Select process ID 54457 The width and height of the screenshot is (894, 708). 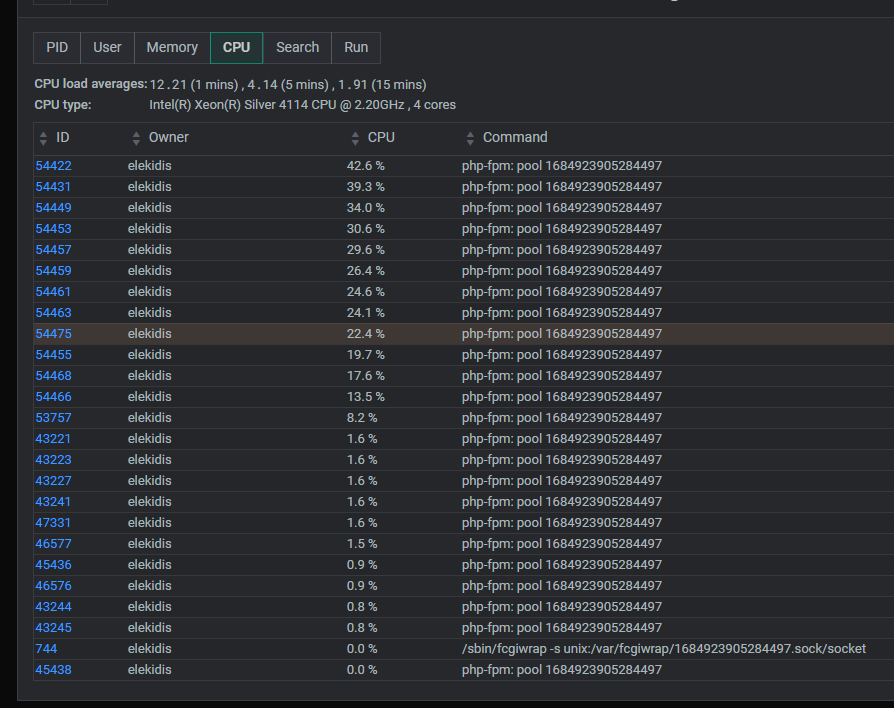point(54,250)
